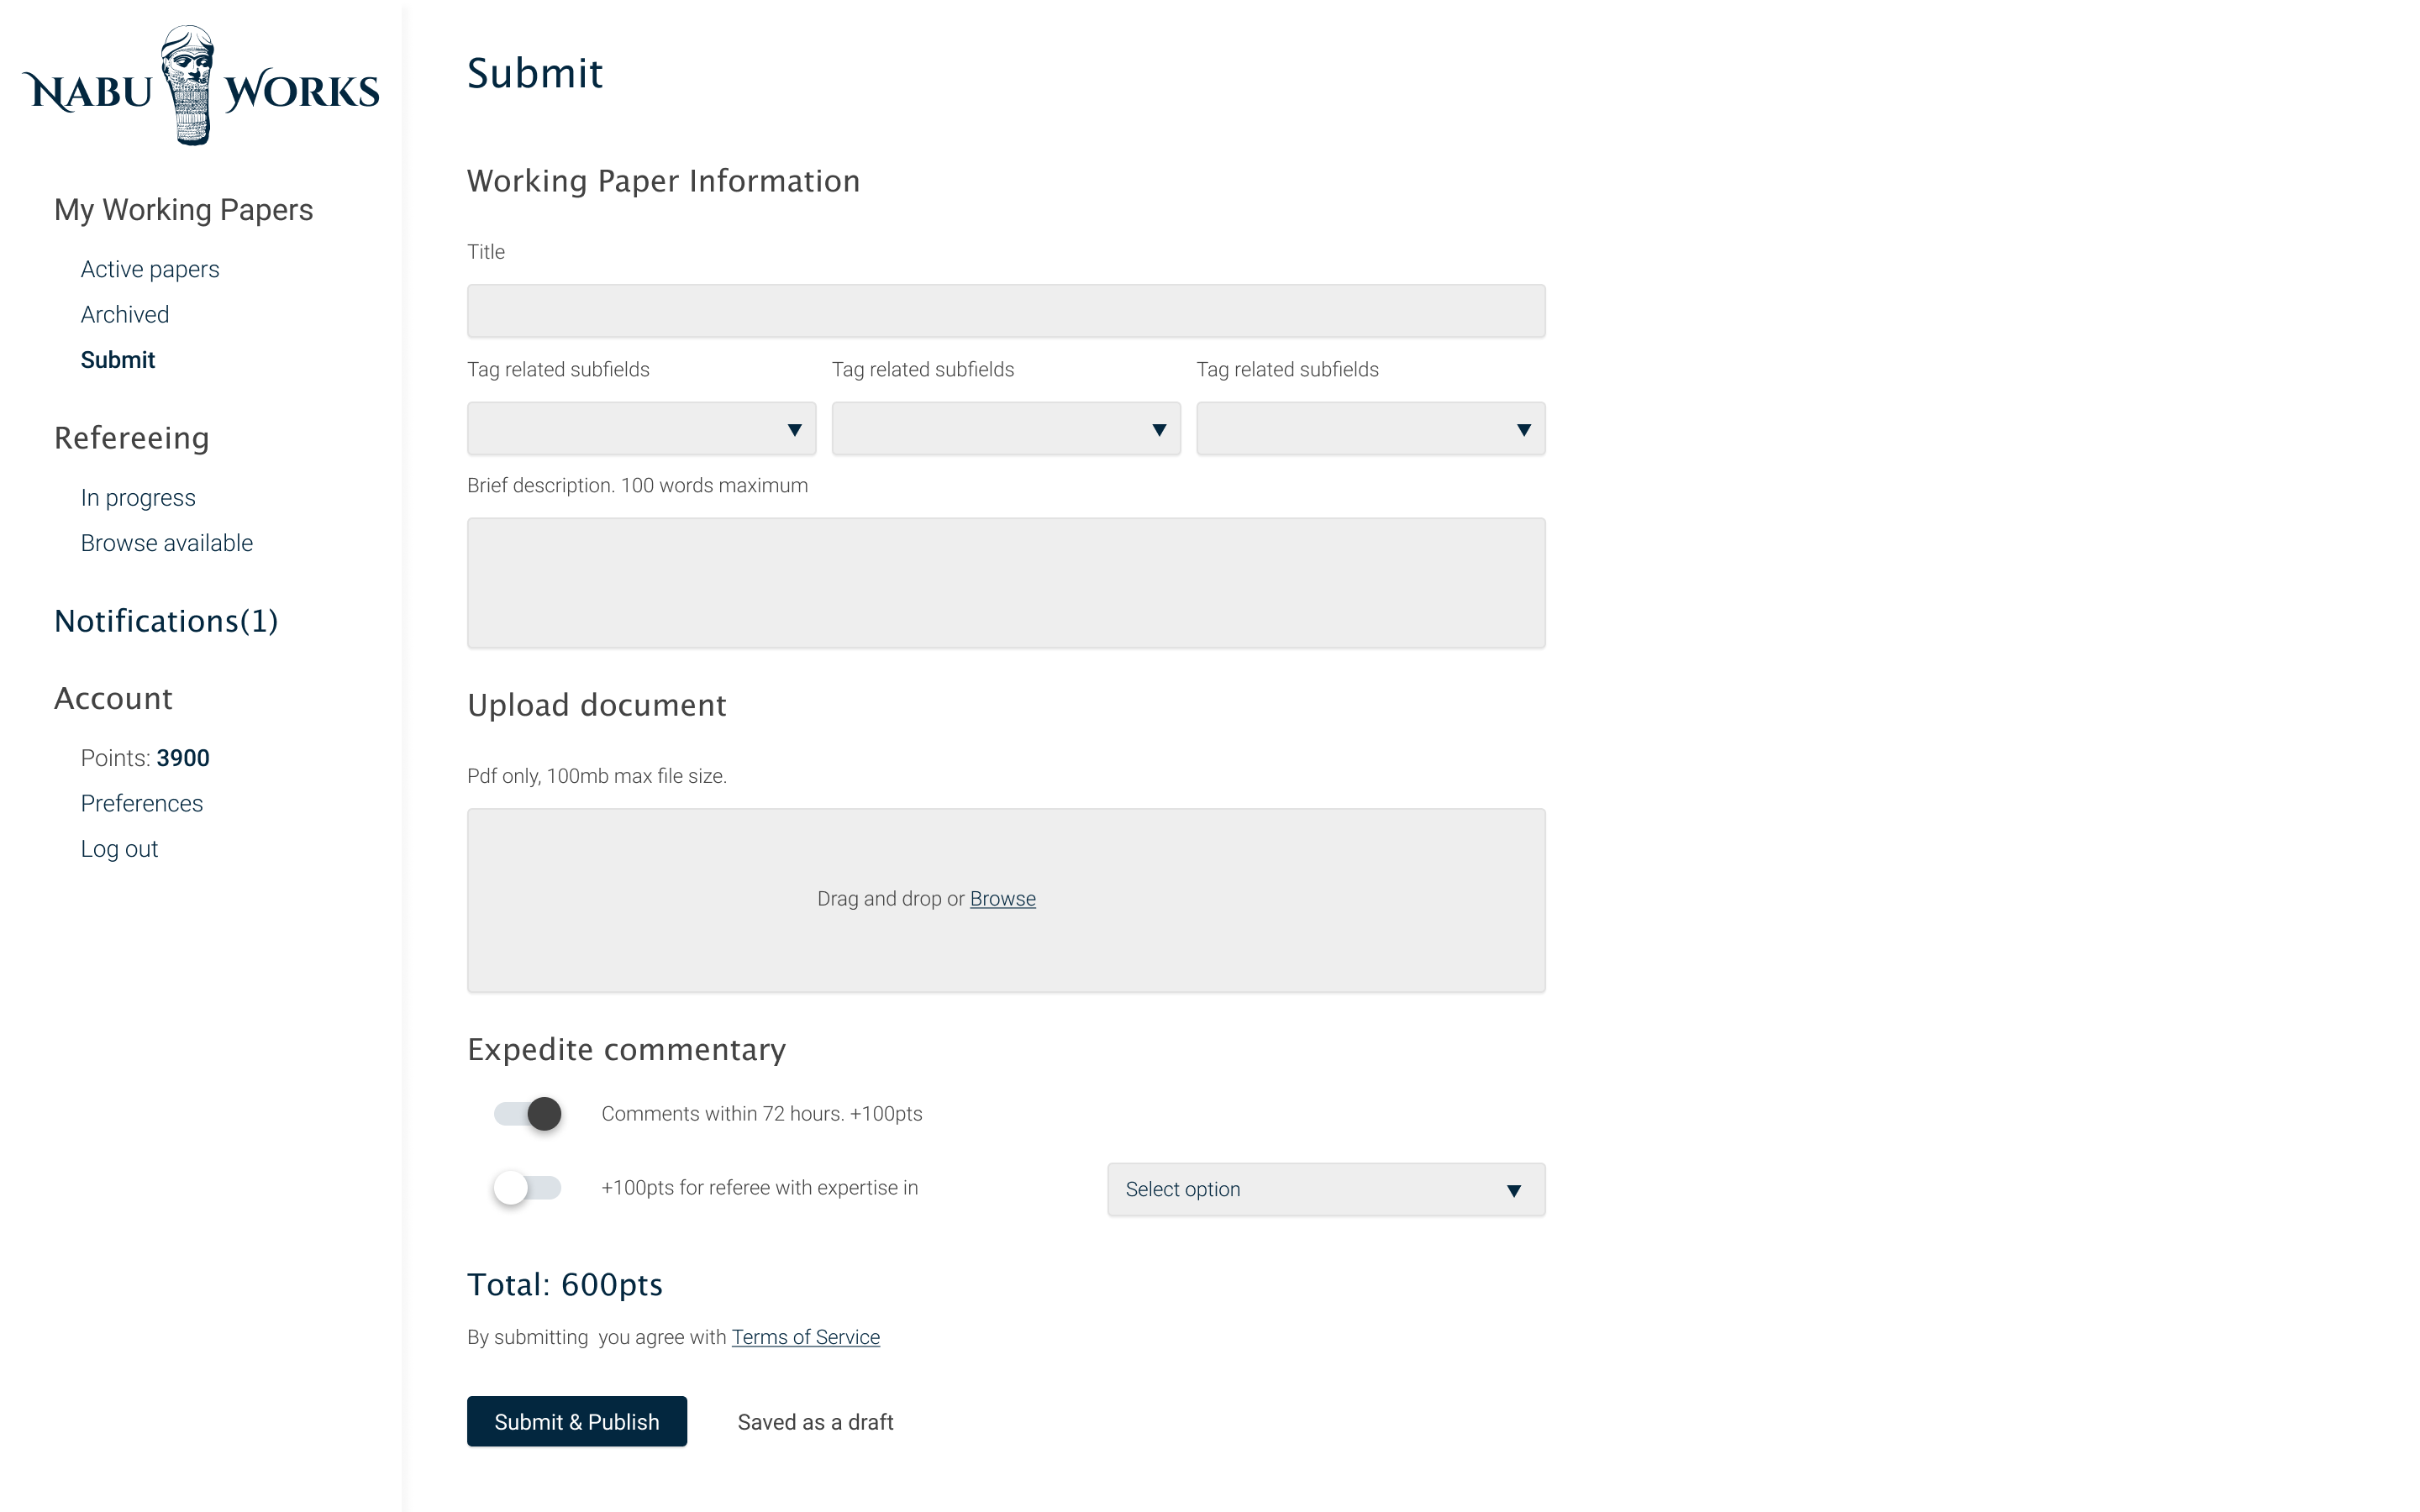Screen dimensions: 2420x1512
Task: Open the third Tag related subfields dropdown
Action: pyautogui.click(x=1371, y=429)
